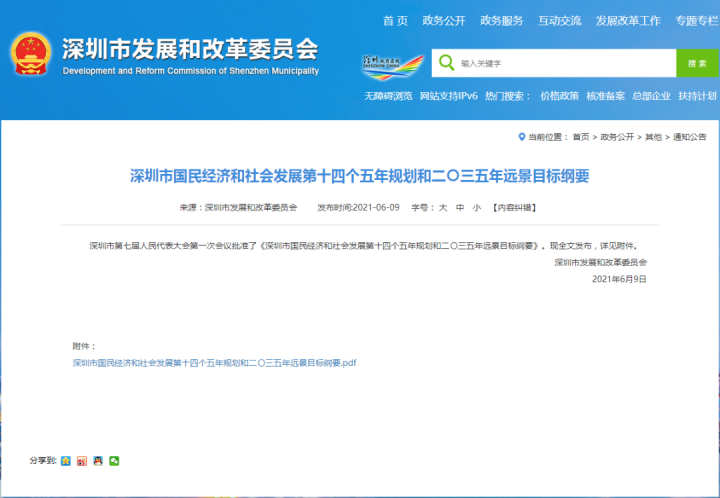Click the green 搜索 button
This screenshot has width=720, height=498.
[x=698, y=63]
